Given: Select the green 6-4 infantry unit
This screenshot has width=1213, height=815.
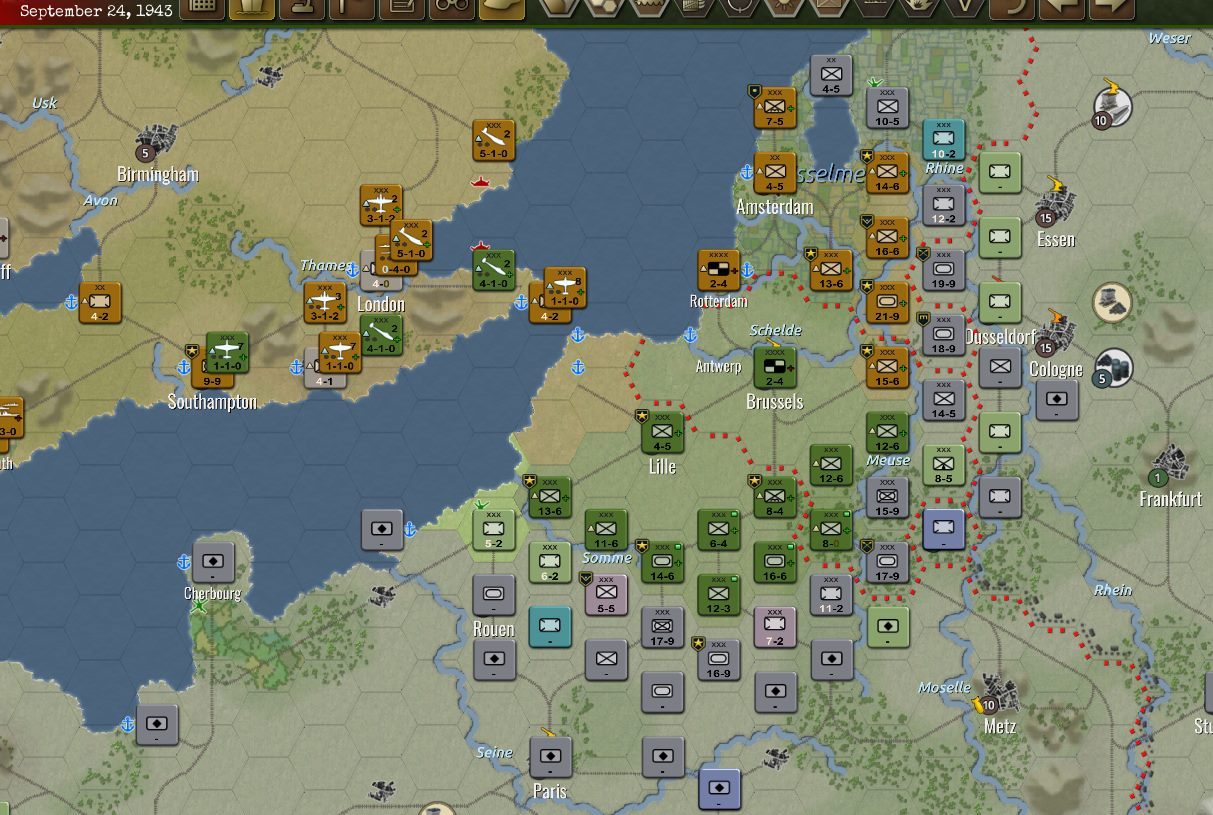Looking at the screenshot, I should 718,530.
